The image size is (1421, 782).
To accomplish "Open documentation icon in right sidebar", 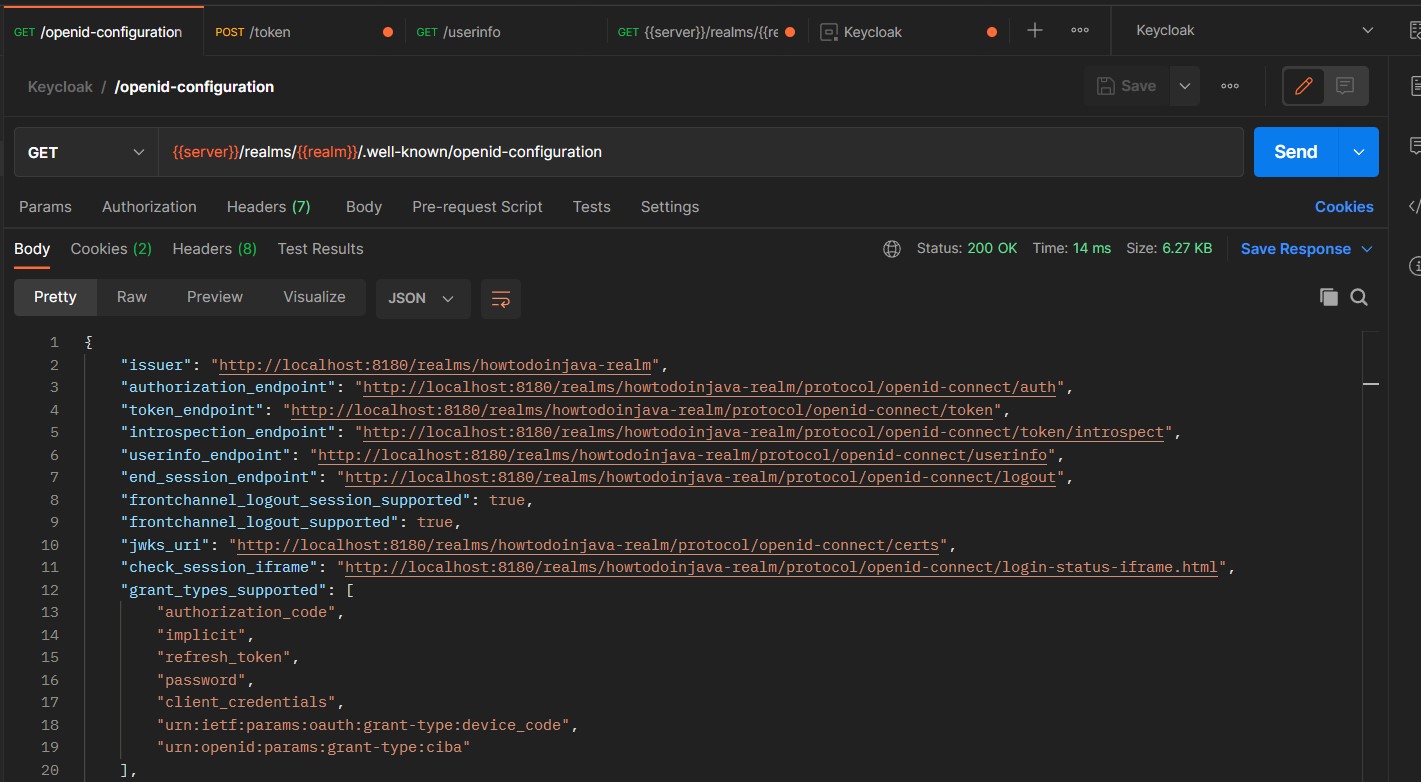I will click(1414, 87).
